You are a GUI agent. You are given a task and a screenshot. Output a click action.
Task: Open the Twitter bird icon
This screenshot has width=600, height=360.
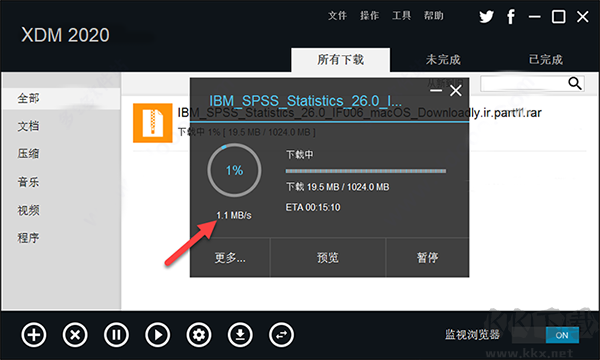point(486,16)
